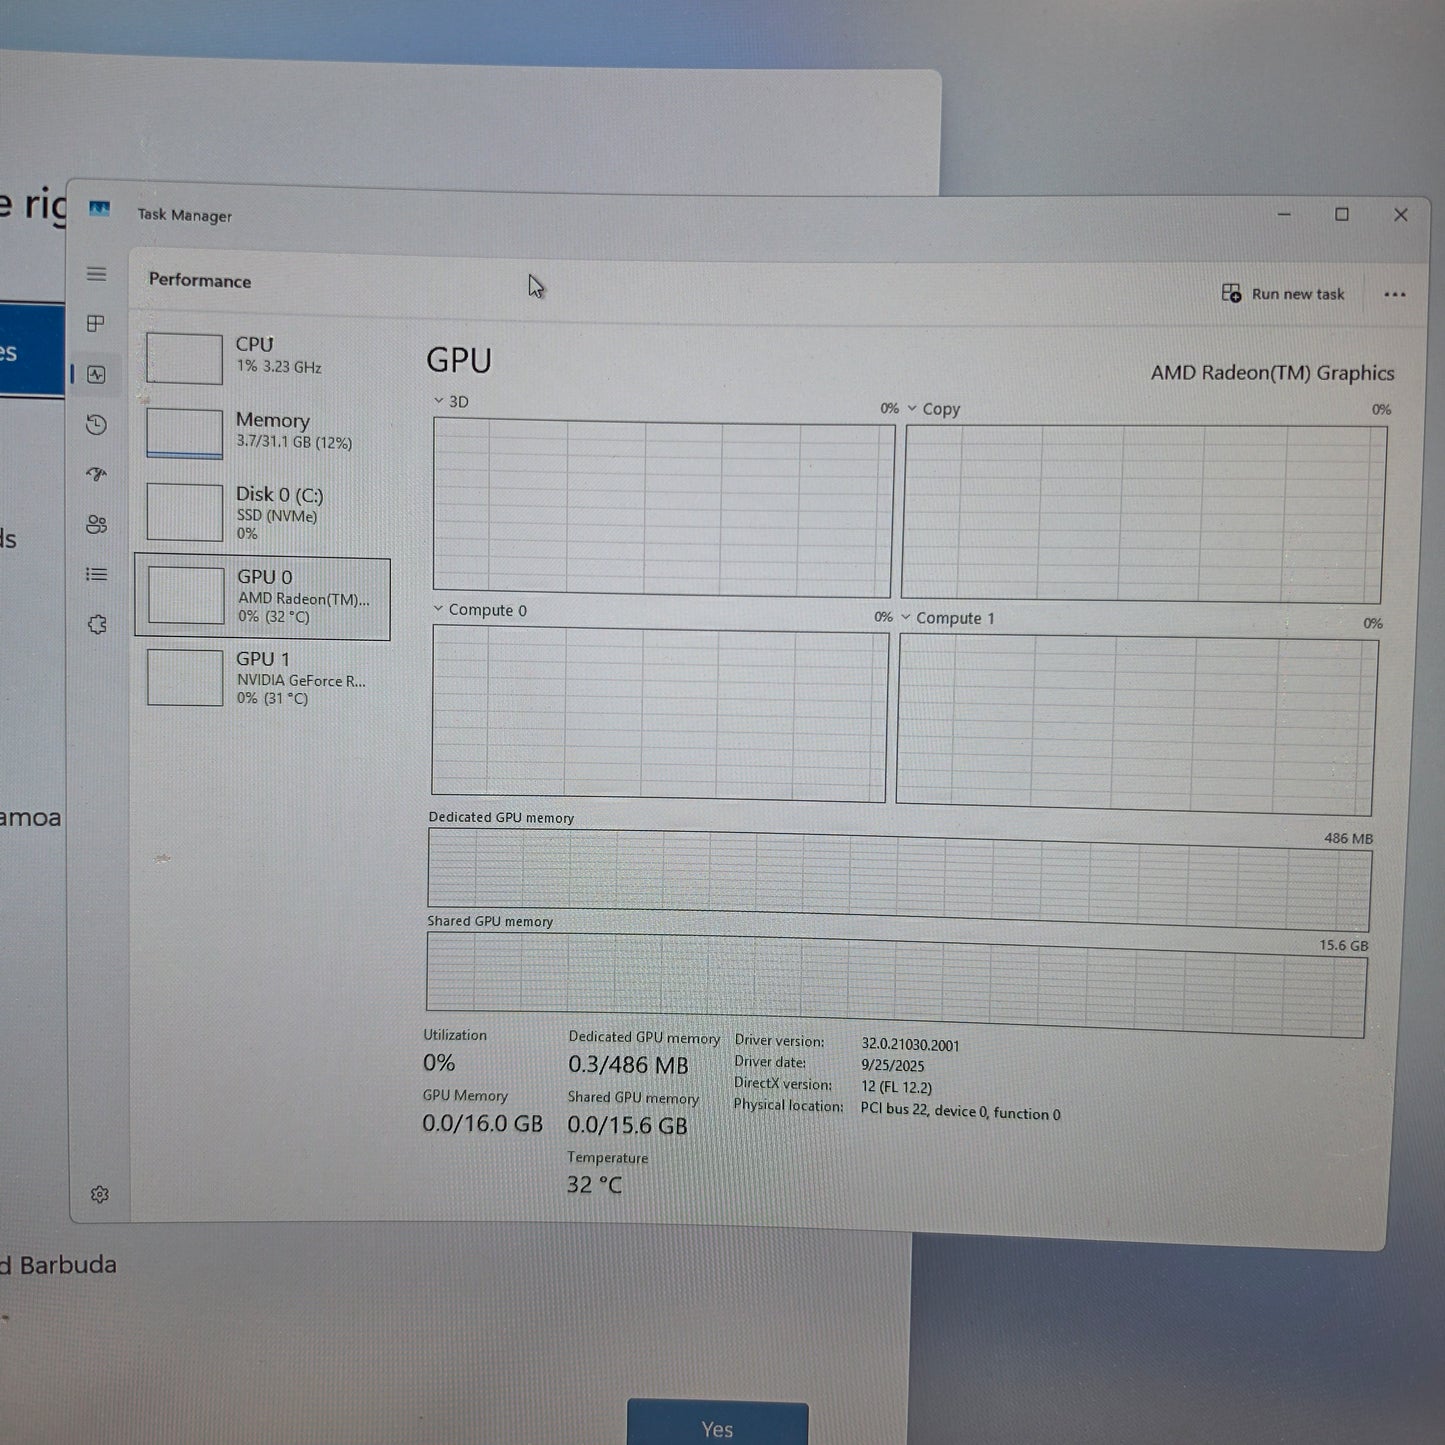The height and width of the screenshot is (1445, 1445).
Task: Click the CPU mini graph thumbnail
Action: coord(184,358)
